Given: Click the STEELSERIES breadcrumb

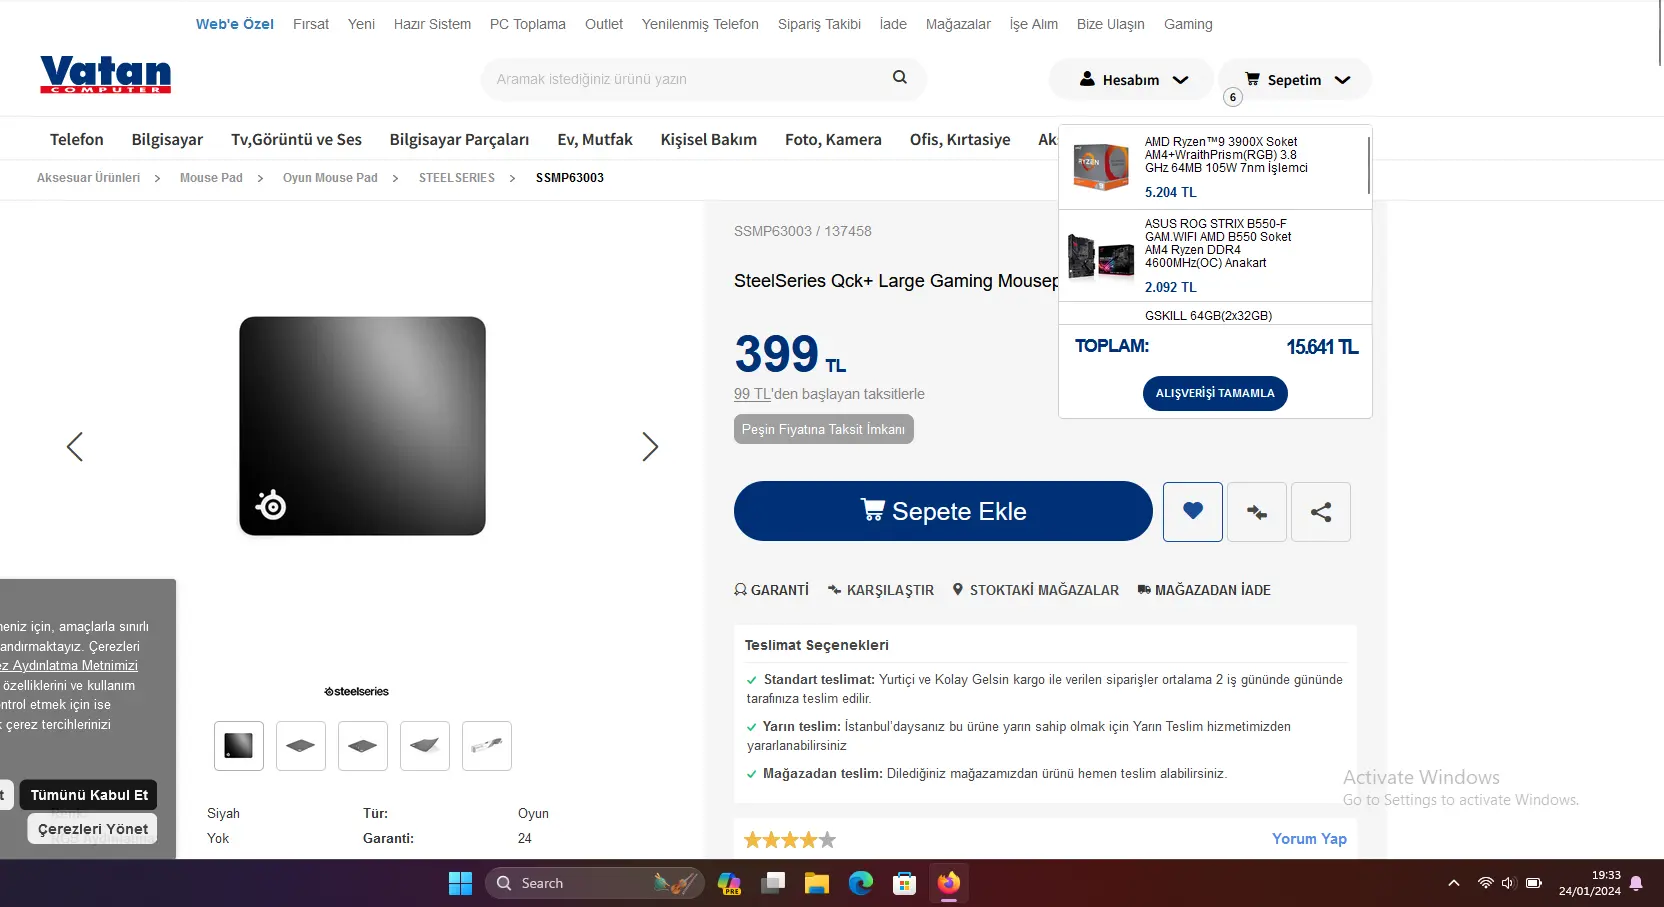Looking at the screenshot, I should [x=457, y=178].
